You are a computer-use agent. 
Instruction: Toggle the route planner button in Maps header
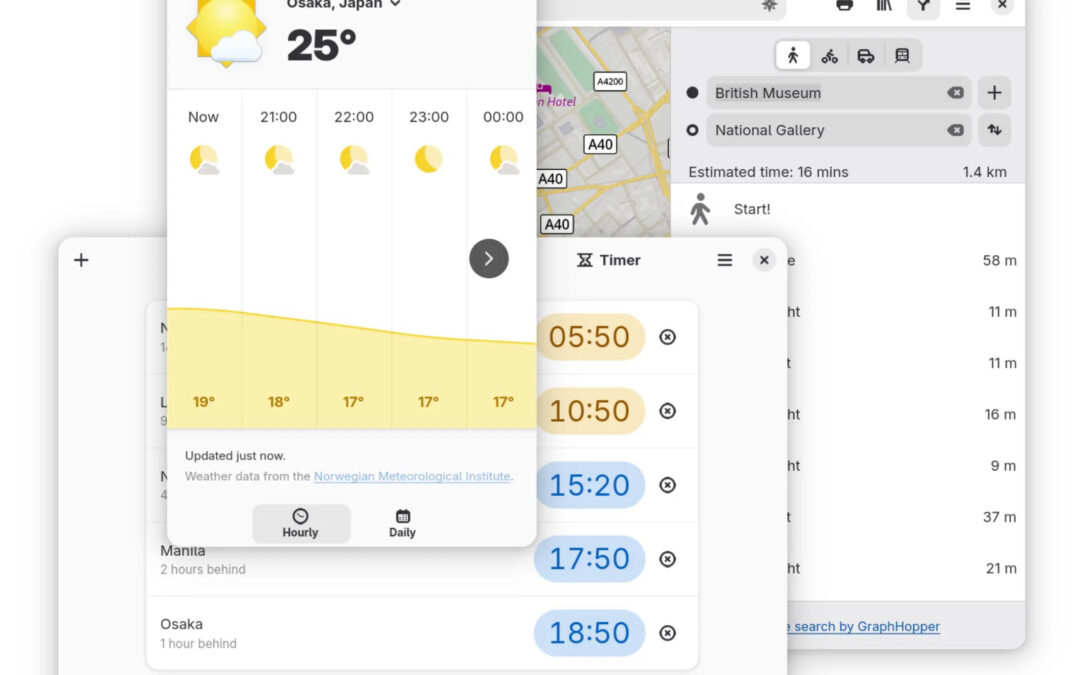coord(923,6)
